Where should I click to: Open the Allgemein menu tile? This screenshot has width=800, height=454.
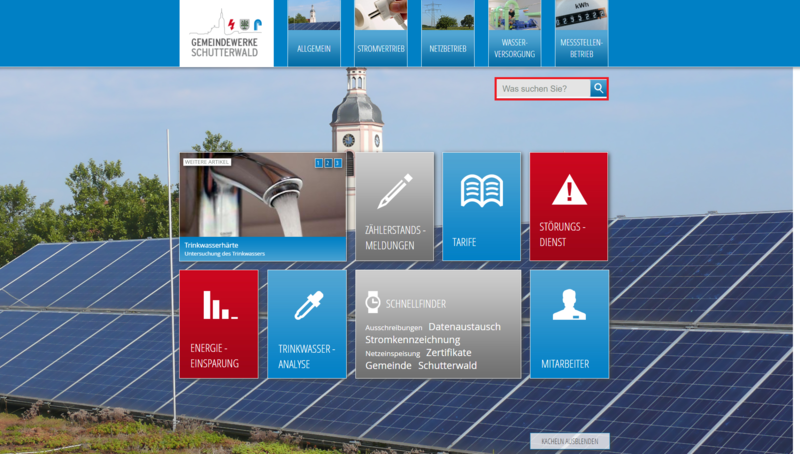pyautogui.click(x=314, y=33)
